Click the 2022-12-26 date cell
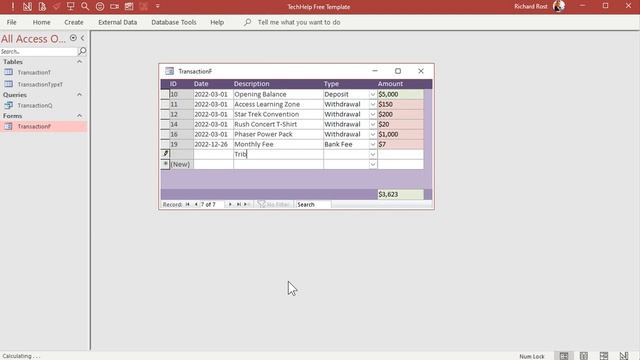Screen dimensions: 640x360 tap(213, 144)
